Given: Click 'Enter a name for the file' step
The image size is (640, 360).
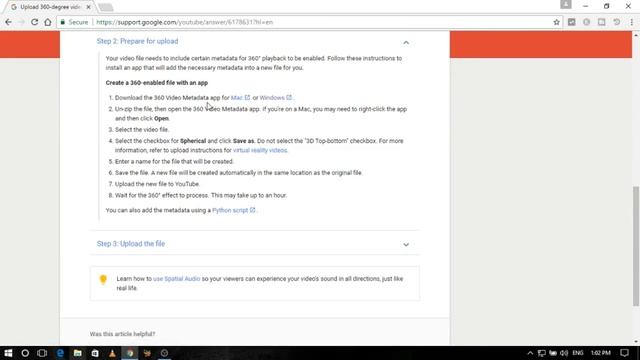Looking at the screenshot, I should [x=174, y=162].
